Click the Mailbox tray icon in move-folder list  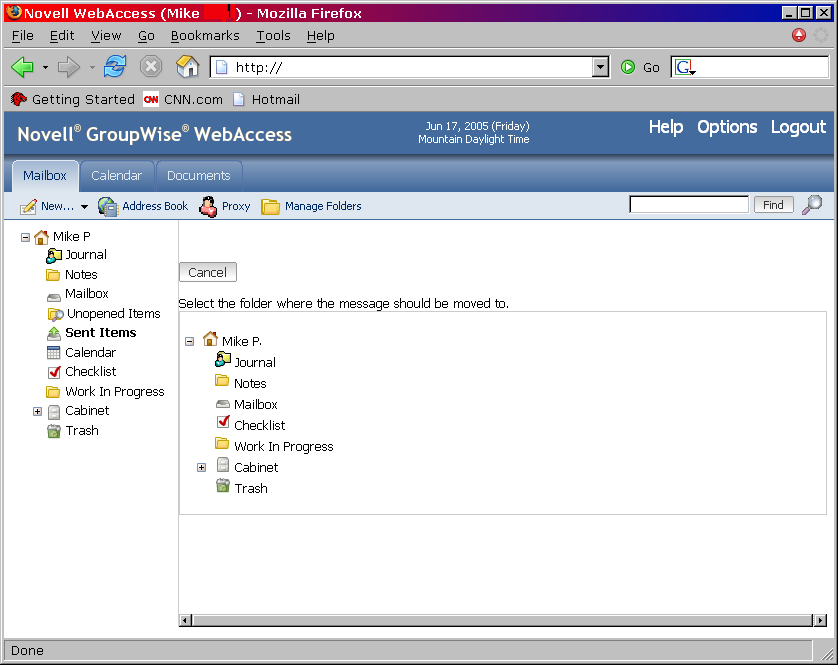point(222,404)
